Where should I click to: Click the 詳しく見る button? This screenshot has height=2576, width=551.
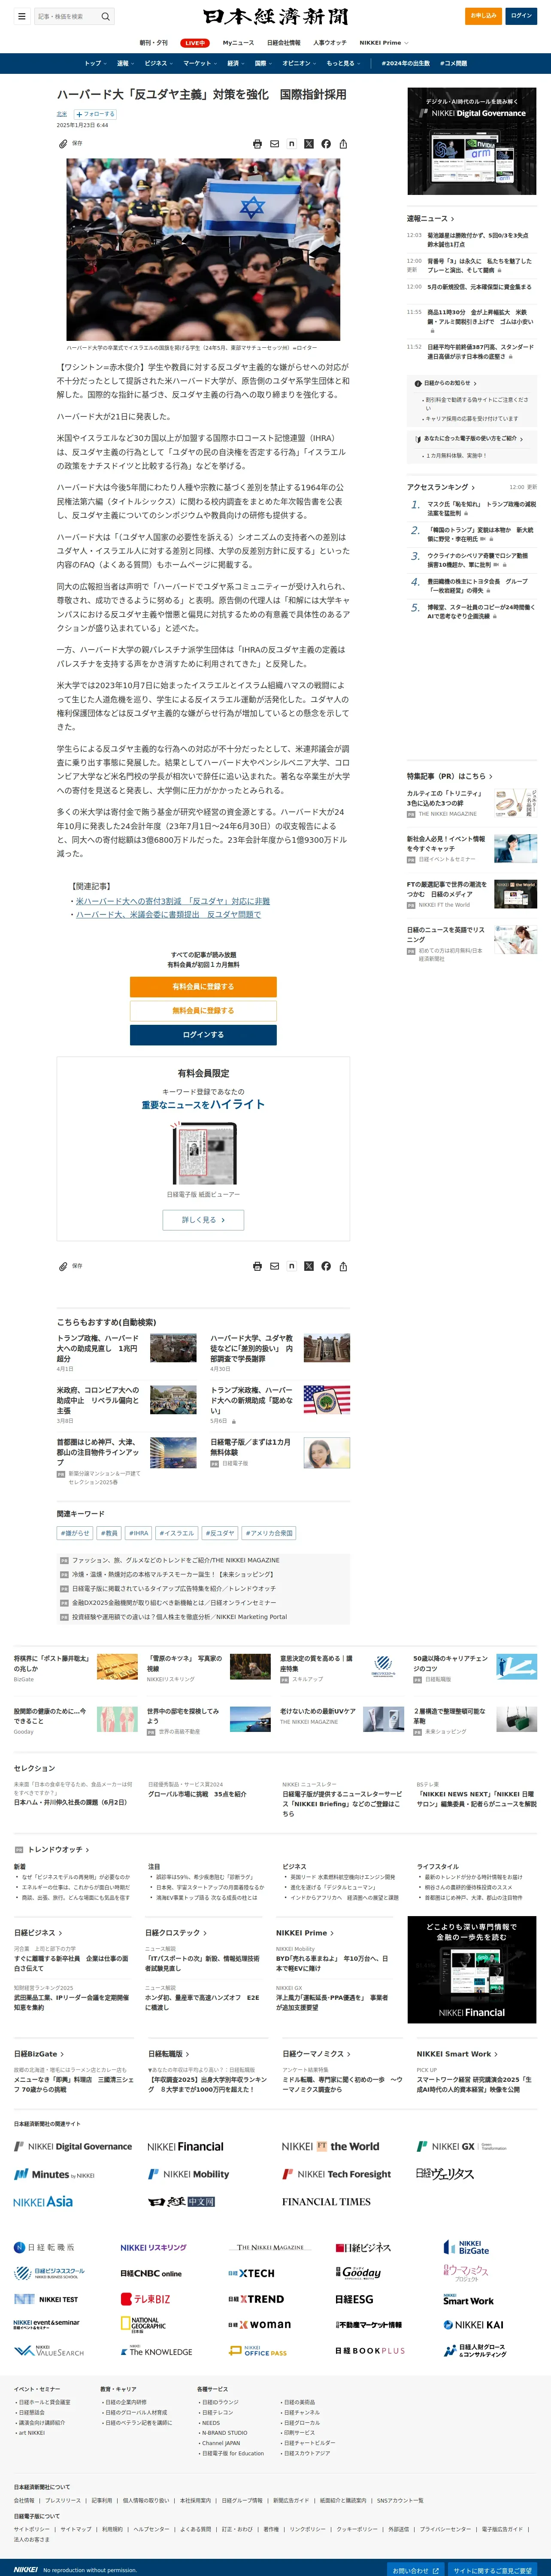pyautogui.click(x=203, y=1220)
